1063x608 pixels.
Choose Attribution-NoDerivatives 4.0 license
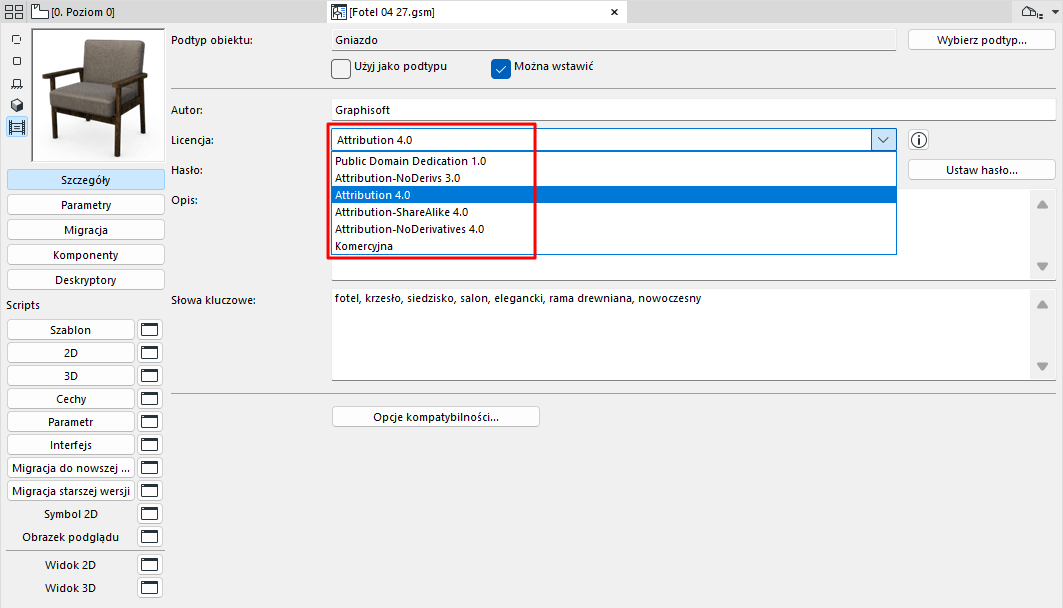[614, 229]
